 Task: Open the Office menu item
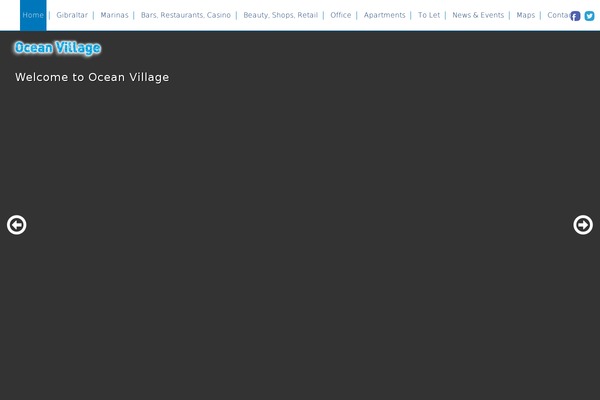tap(341, 15)
